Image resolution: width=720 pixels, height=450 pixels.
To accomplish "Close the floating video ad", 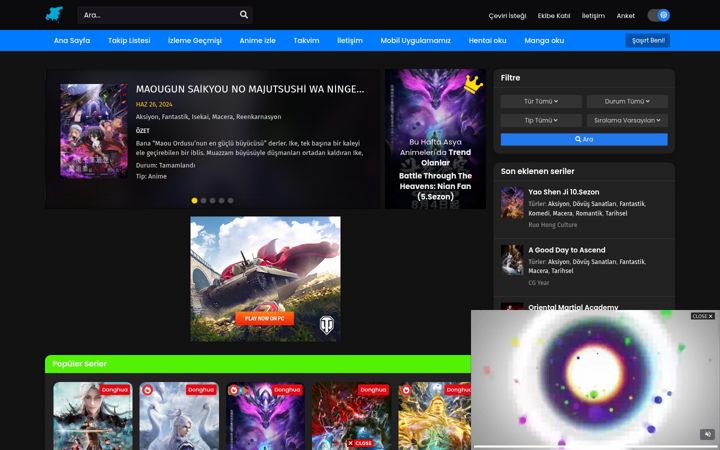I will click(703, 316).
